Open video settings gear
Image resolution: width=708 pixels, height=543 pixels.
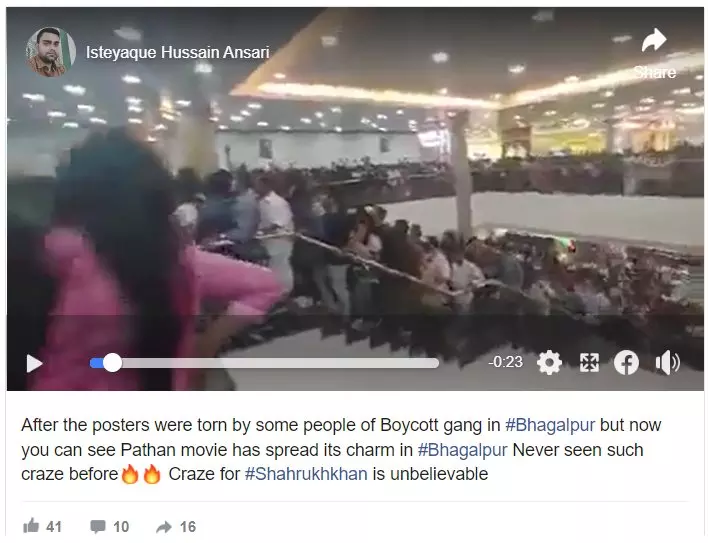[550, 362]
